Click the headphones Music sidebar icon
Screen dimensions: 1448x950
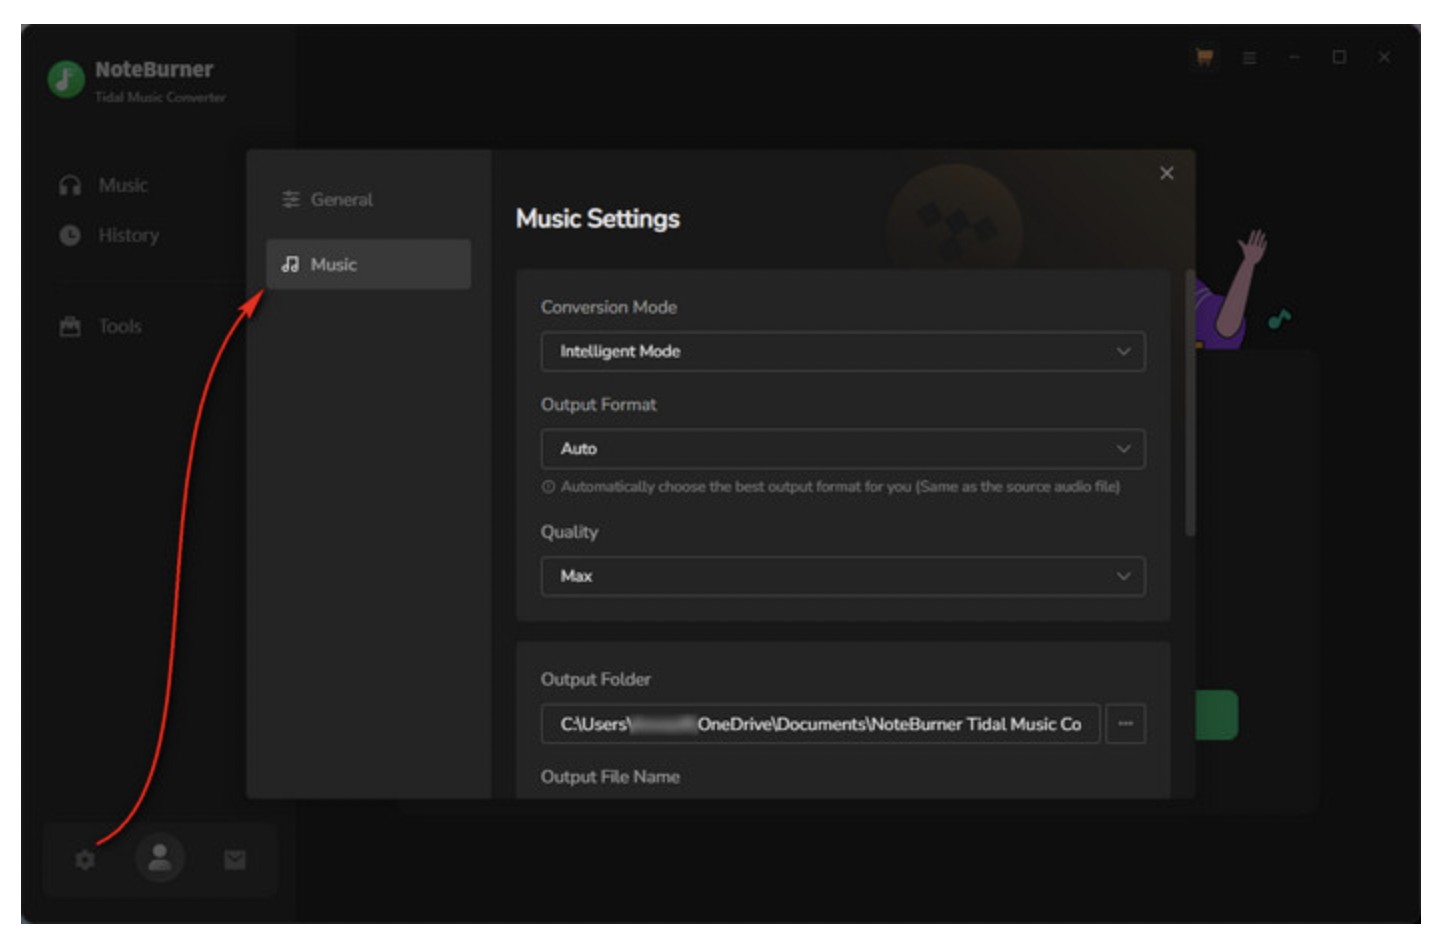coord(70,186)
